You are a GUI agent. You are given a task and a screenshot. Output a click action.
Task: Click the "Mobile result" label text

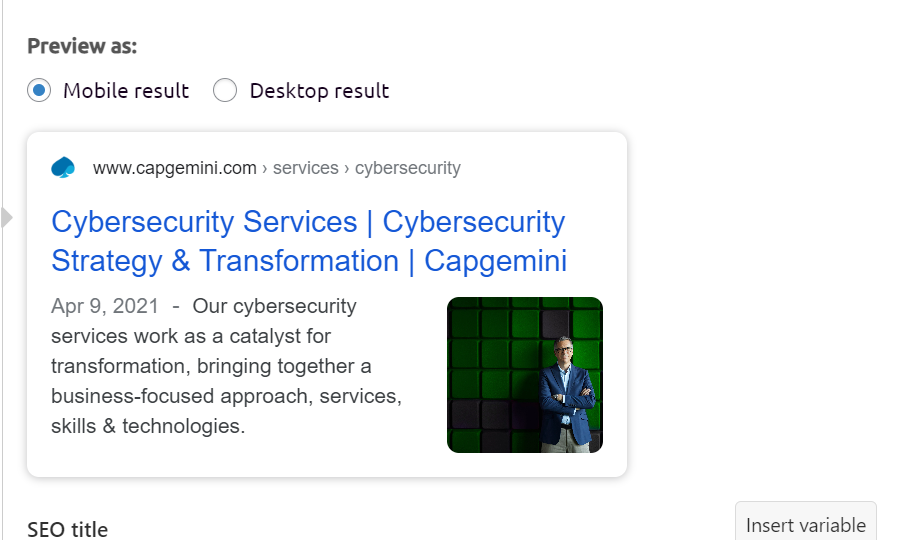click(x=126, y=91)
